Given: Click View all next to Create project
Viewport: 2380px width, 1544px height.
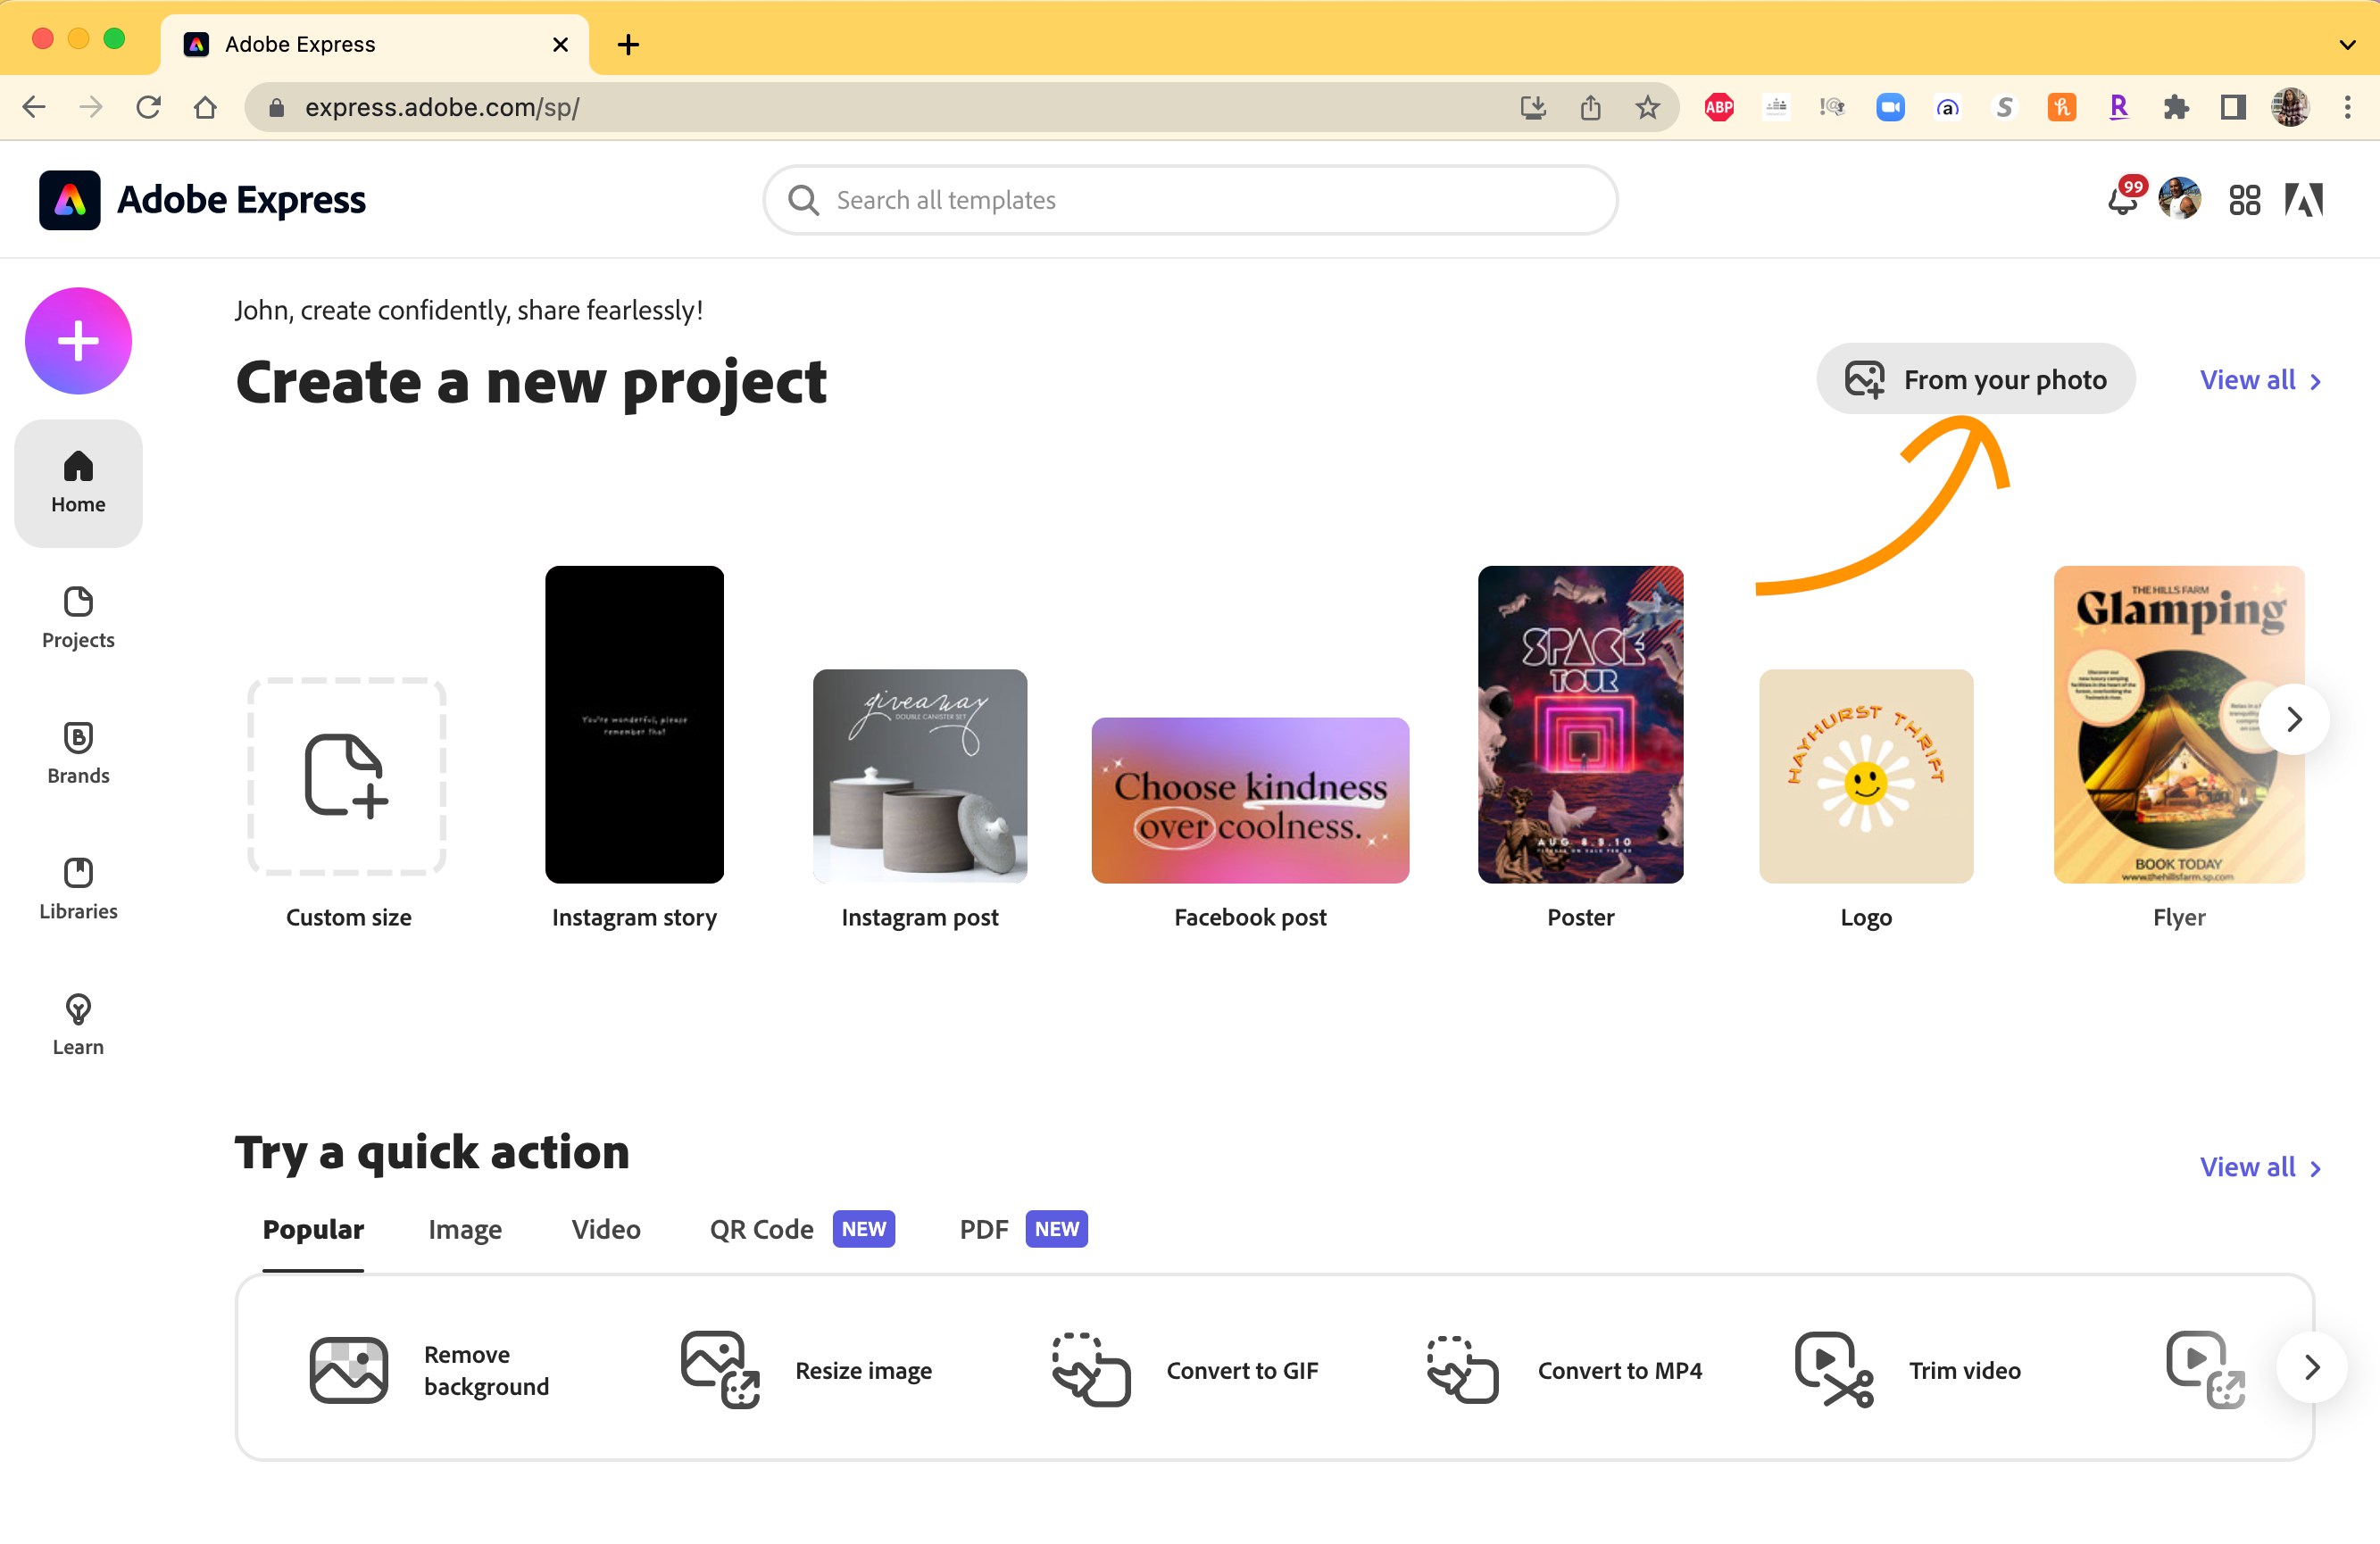Looking at the screenshot, I should tap(2259, 380).
